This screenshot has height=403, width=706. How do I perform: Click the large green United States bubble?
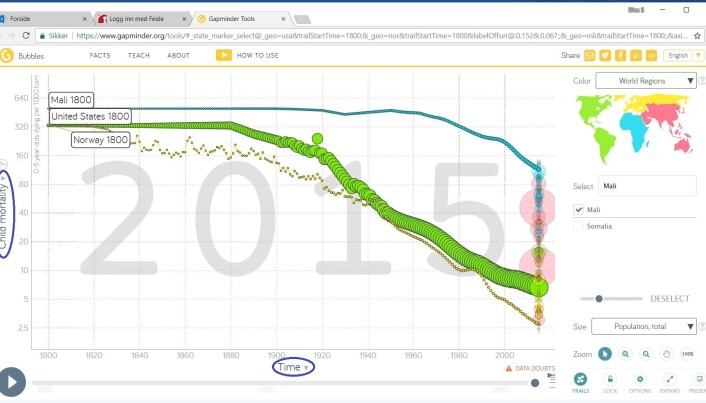(539, 286)
